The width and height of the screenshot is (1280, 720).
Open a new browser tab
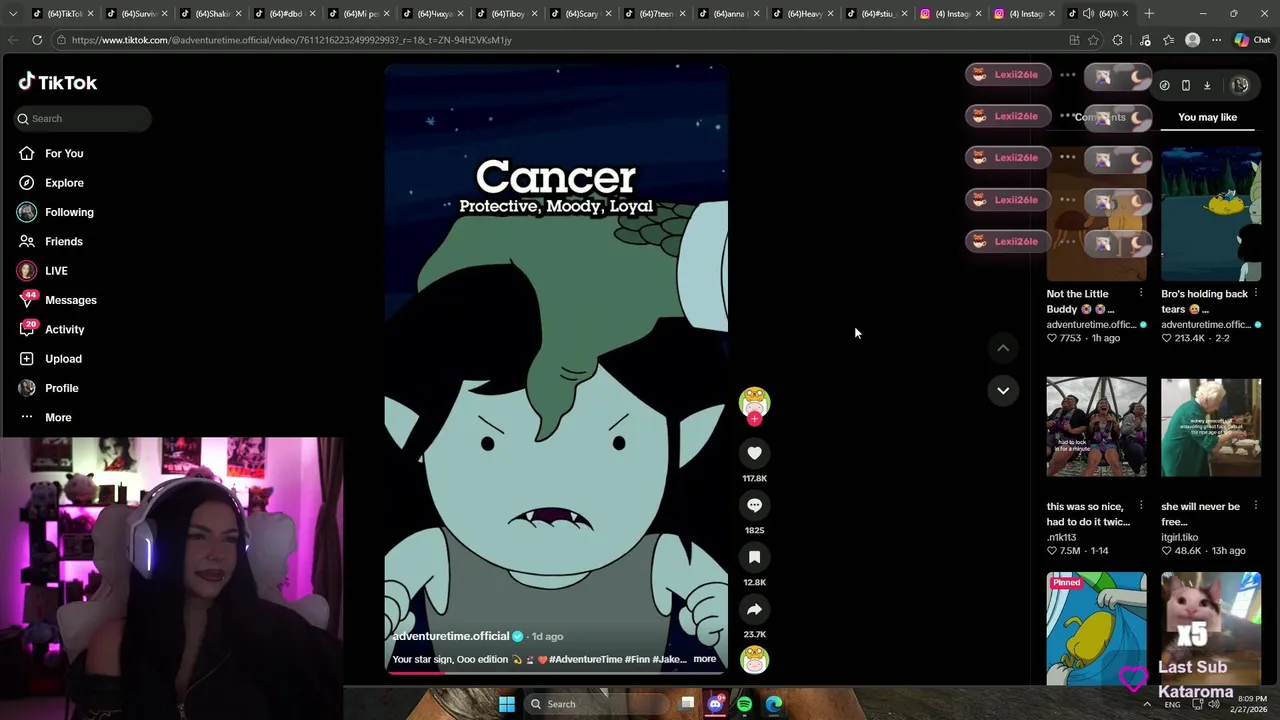(x=1149, y=13)
